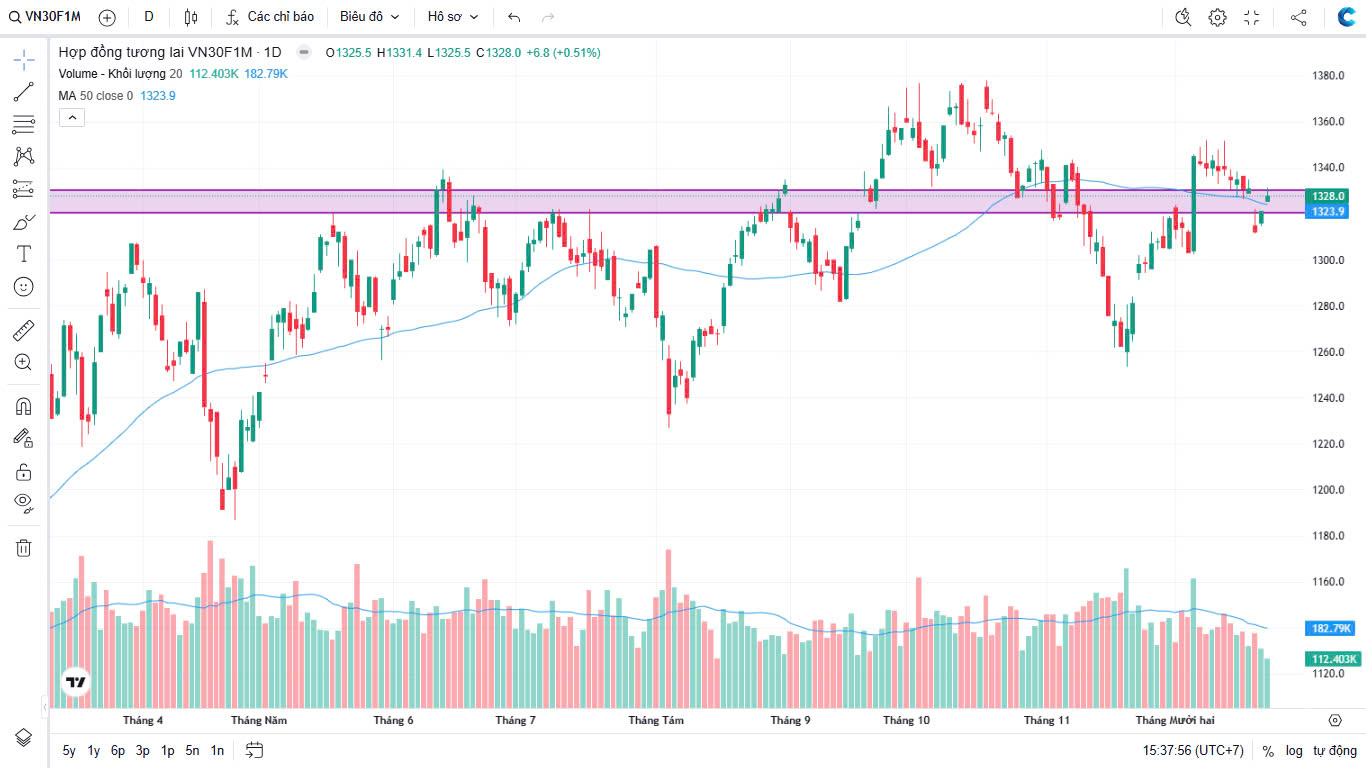Click the quick search icon top right
This screenshot has width=1366, height=768.
[1183, 17]
